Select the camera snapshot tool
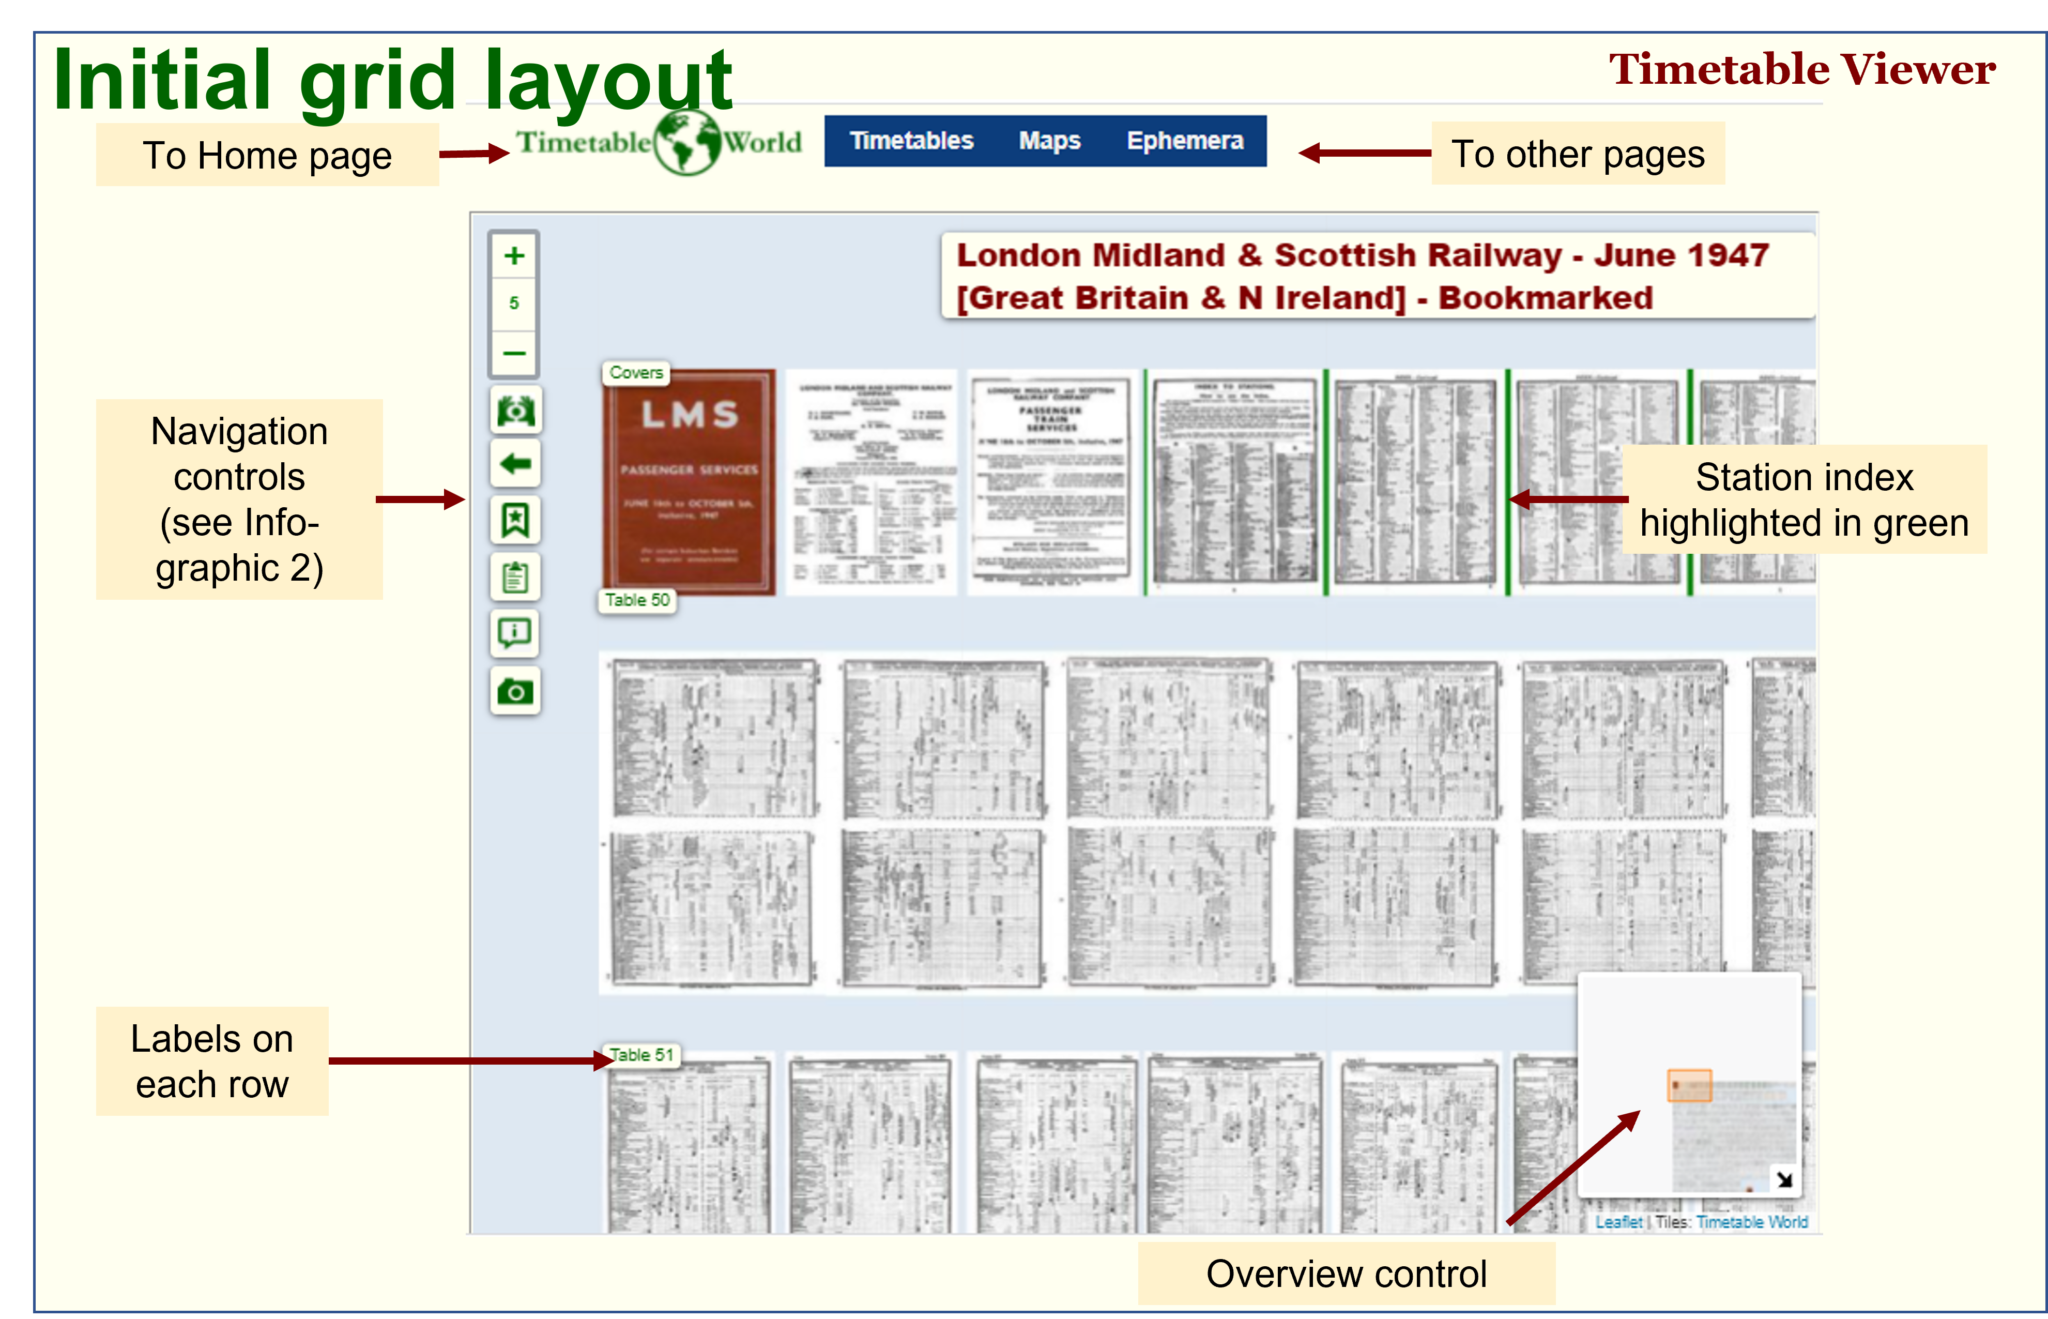 tap(514, 690)
